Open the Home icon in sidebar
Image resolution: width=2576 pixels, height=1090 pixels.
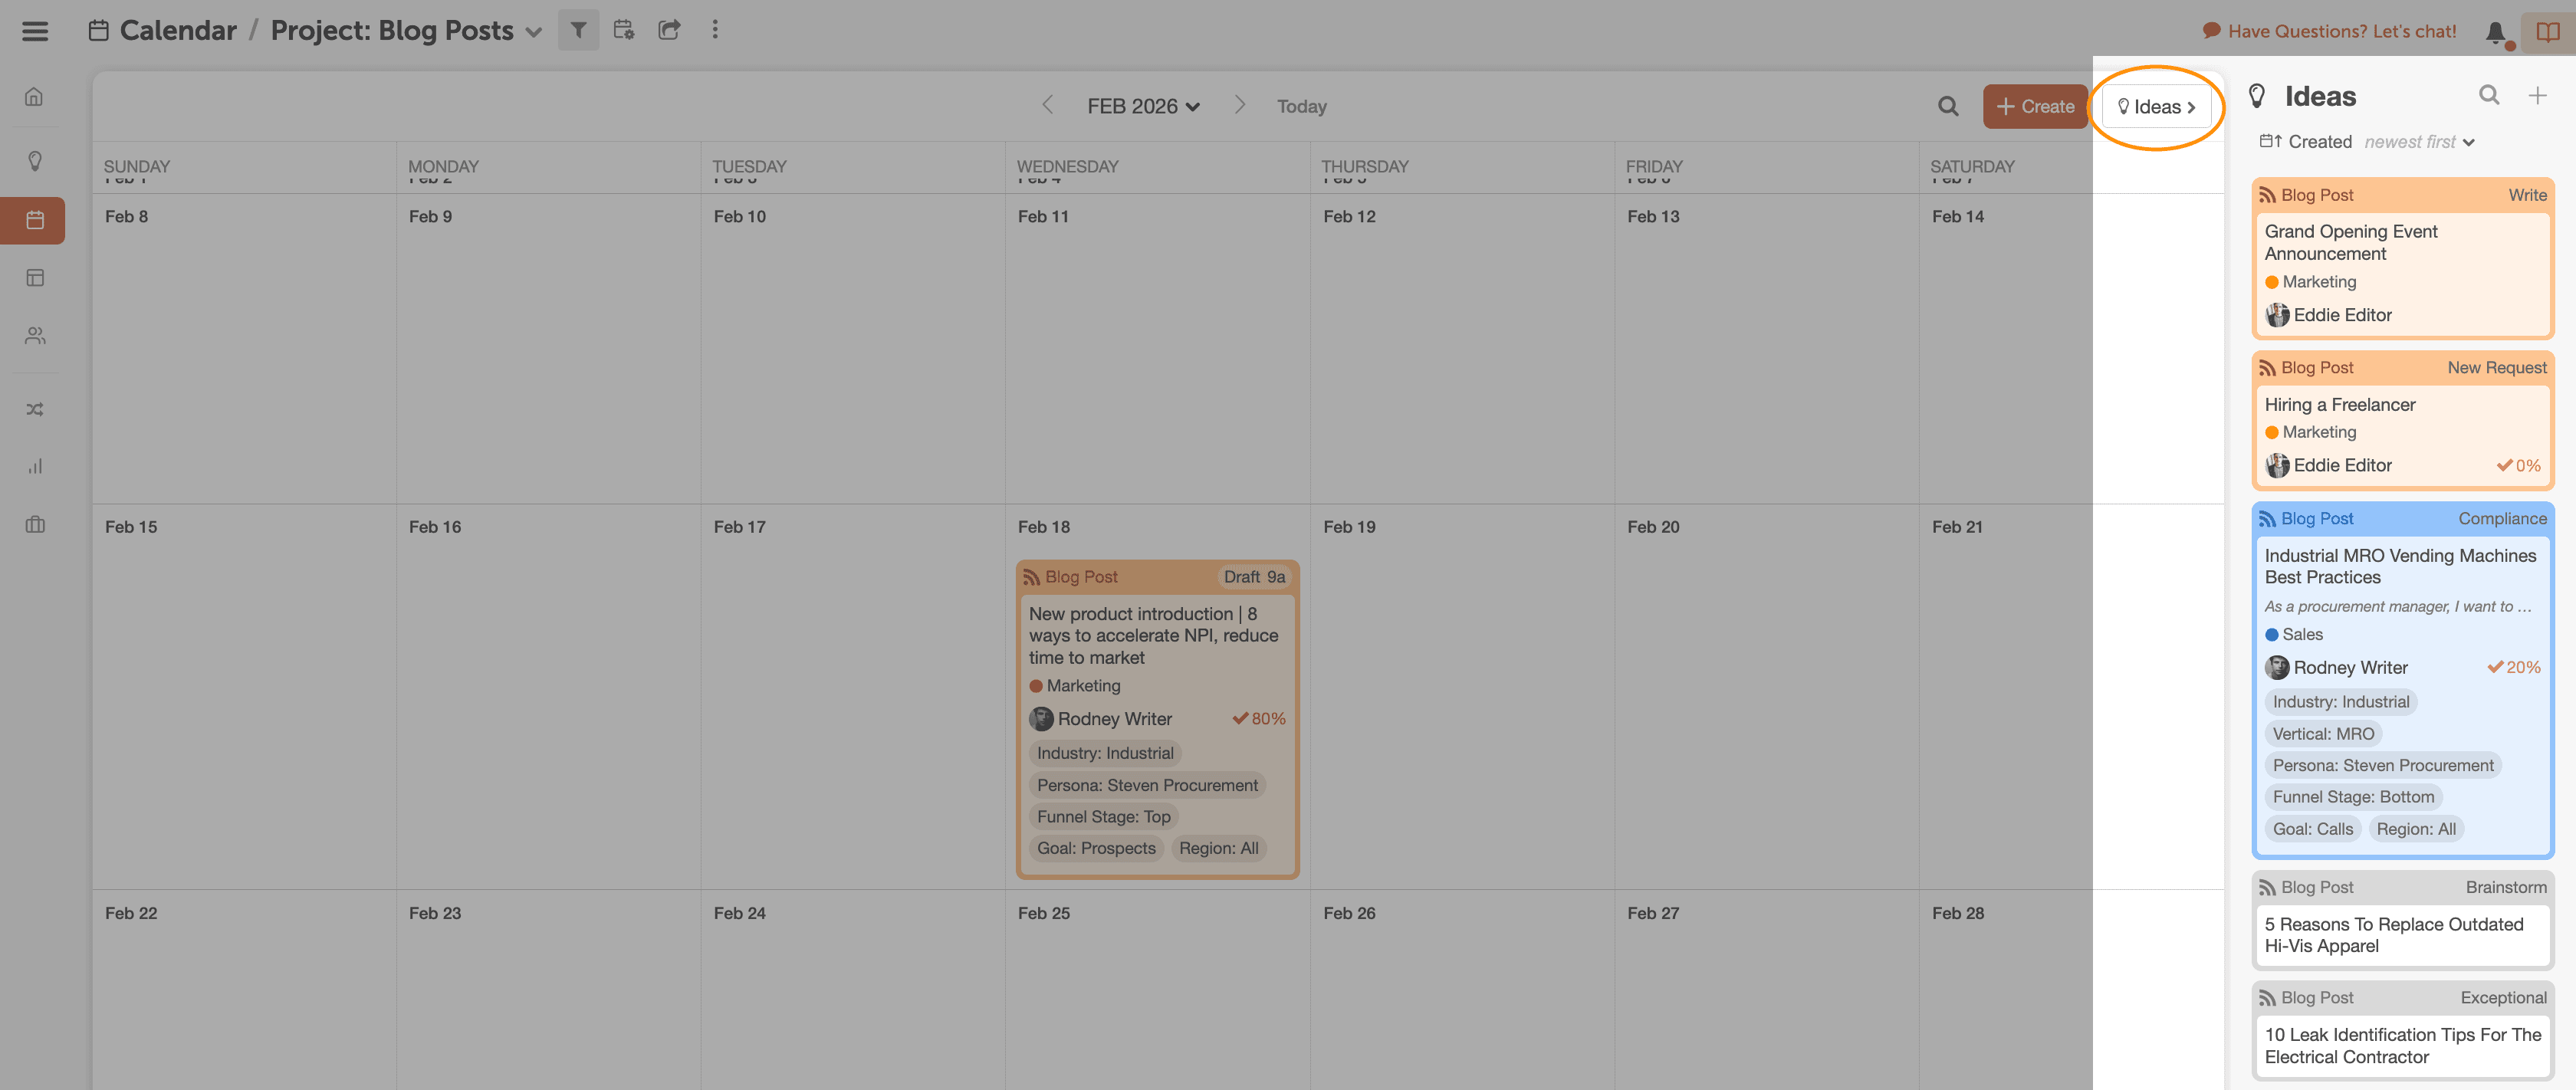pos(35,97)
